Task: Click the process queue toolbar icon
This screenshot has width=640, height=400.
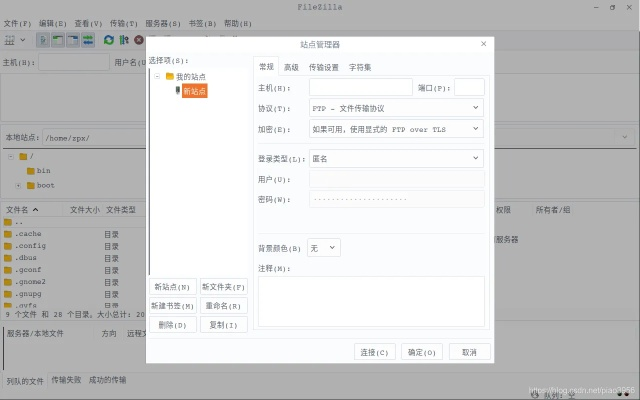Action: [124, 40]
